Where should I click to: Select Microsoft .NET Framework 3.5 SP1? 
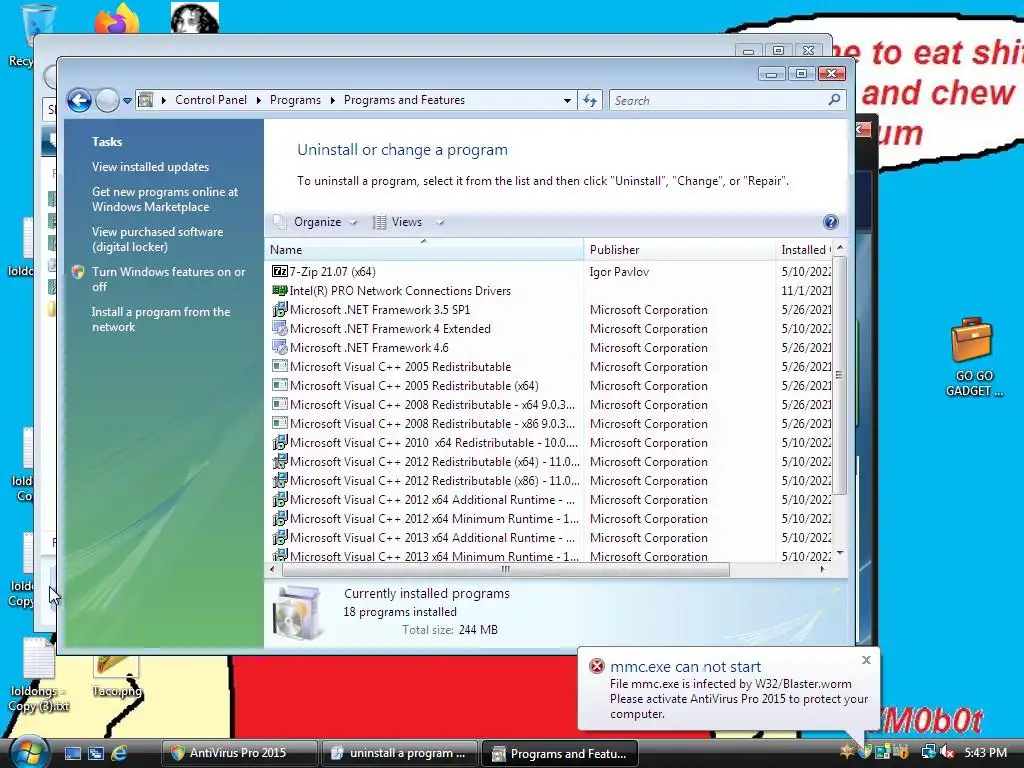pyautogui.click(x=379, y=310)
